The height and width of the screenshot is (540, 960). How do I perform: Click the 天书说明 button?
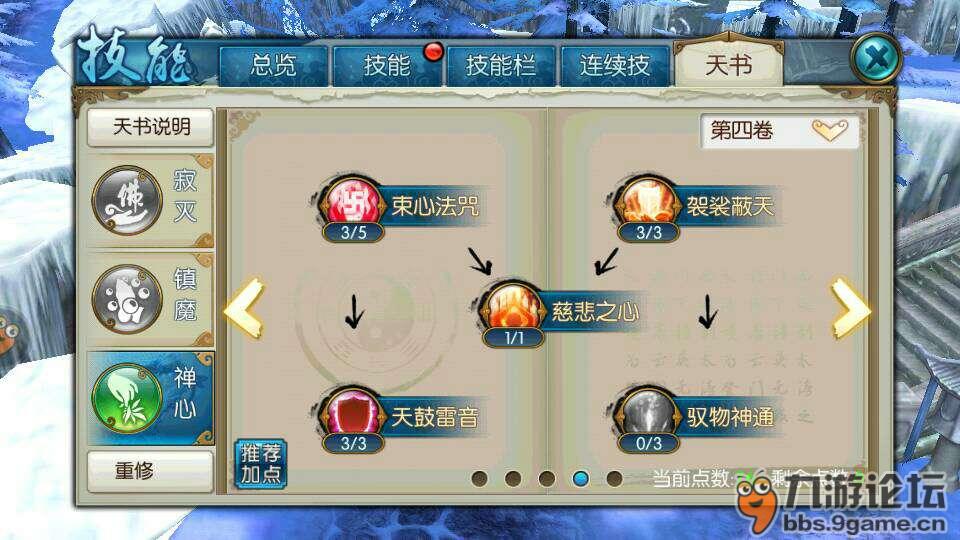(151, 127)
